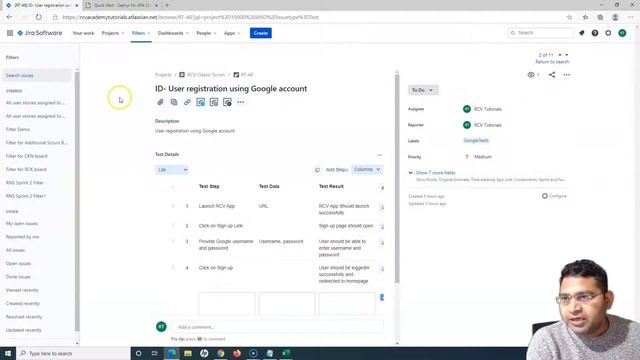640x360 pixels.
Task: Click the icon left of Add Steps
Action: click(x=317, y=170)
